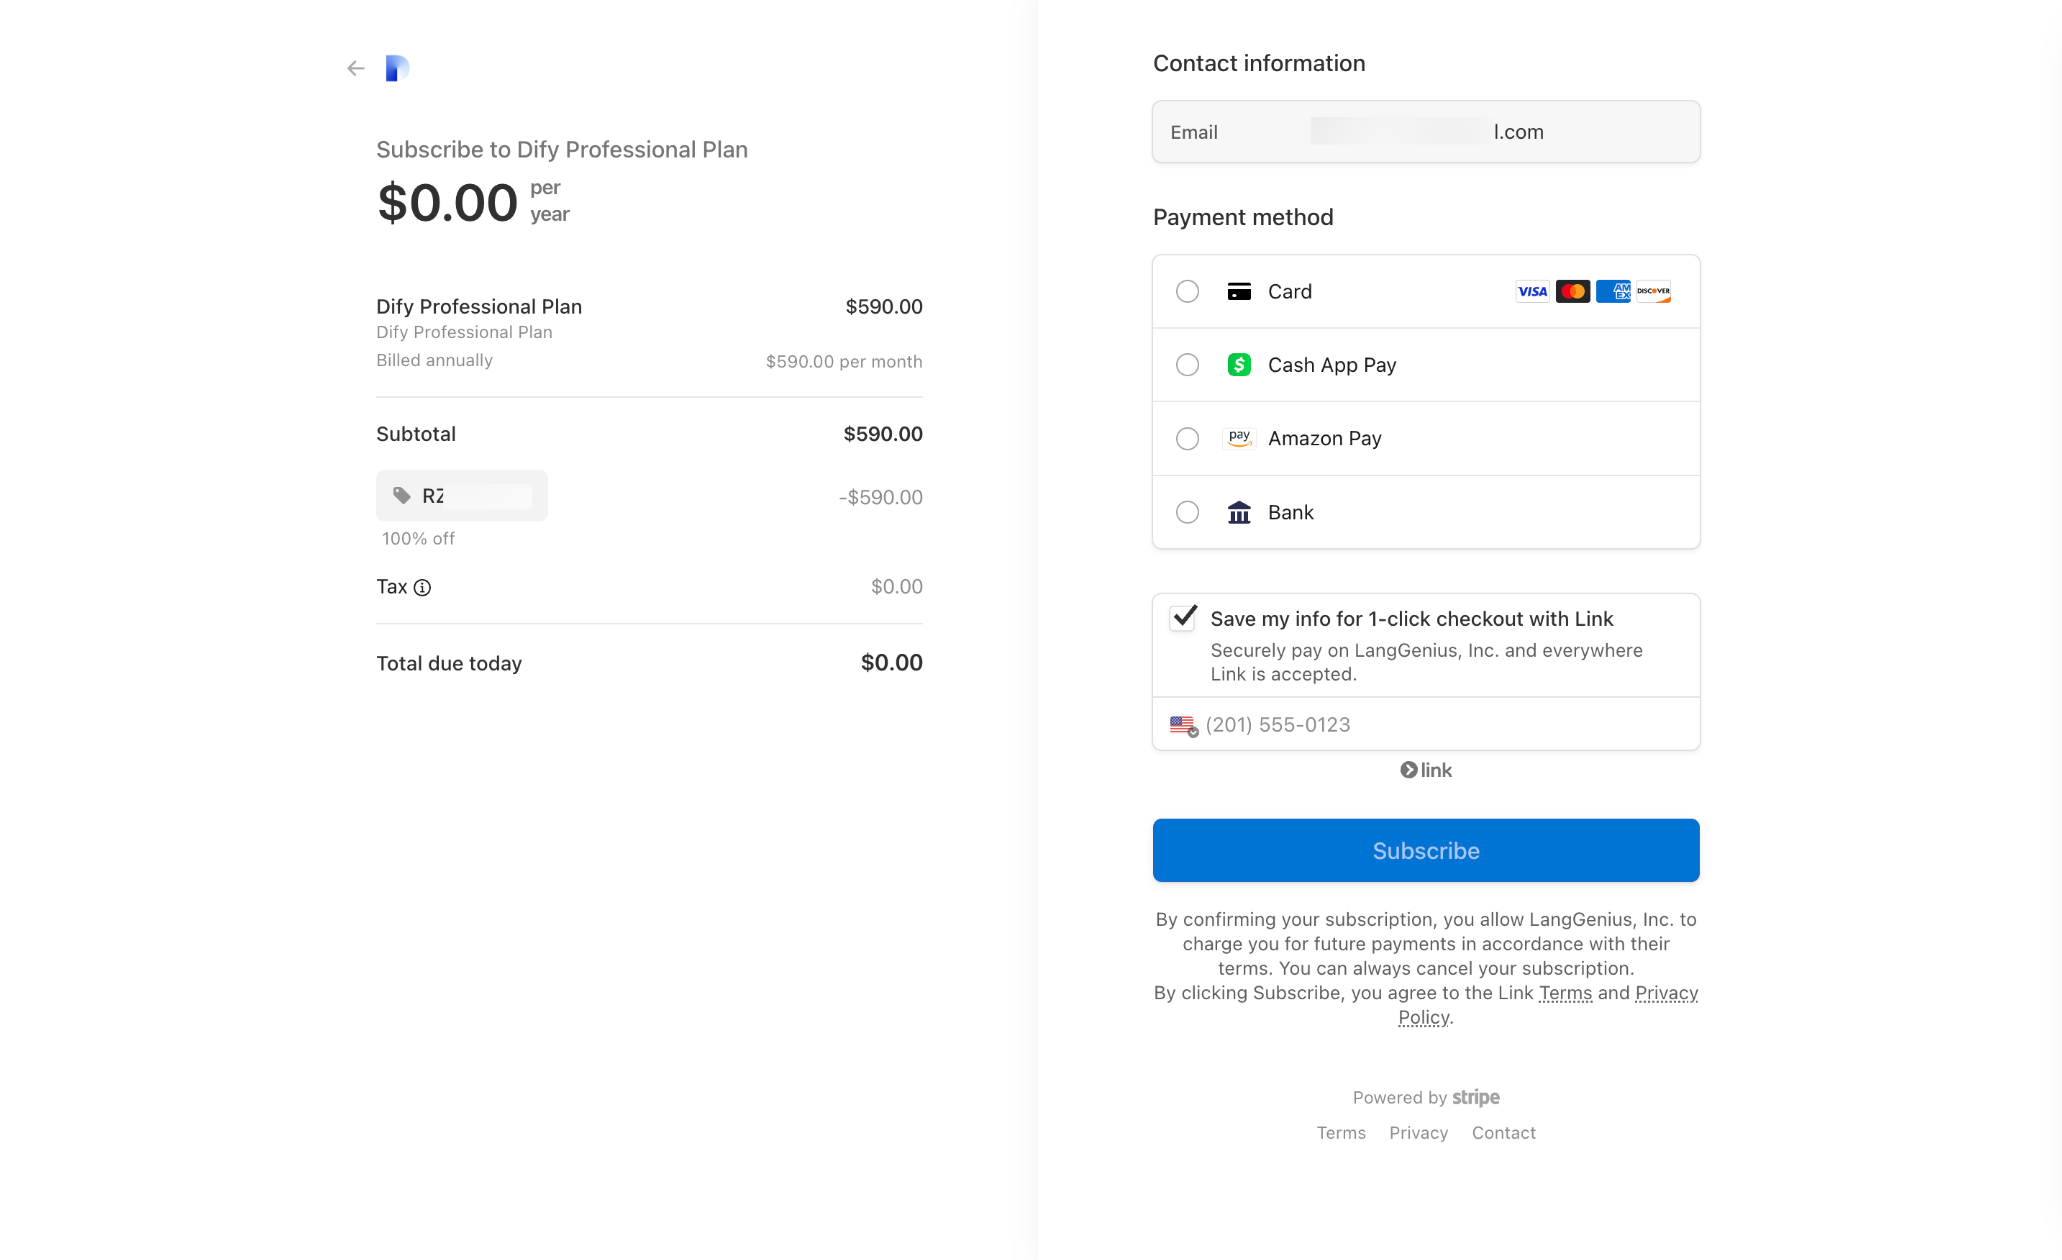Click the '-$590.00' discount amount
The image size is (2062, 1260).
pos(880,498)
